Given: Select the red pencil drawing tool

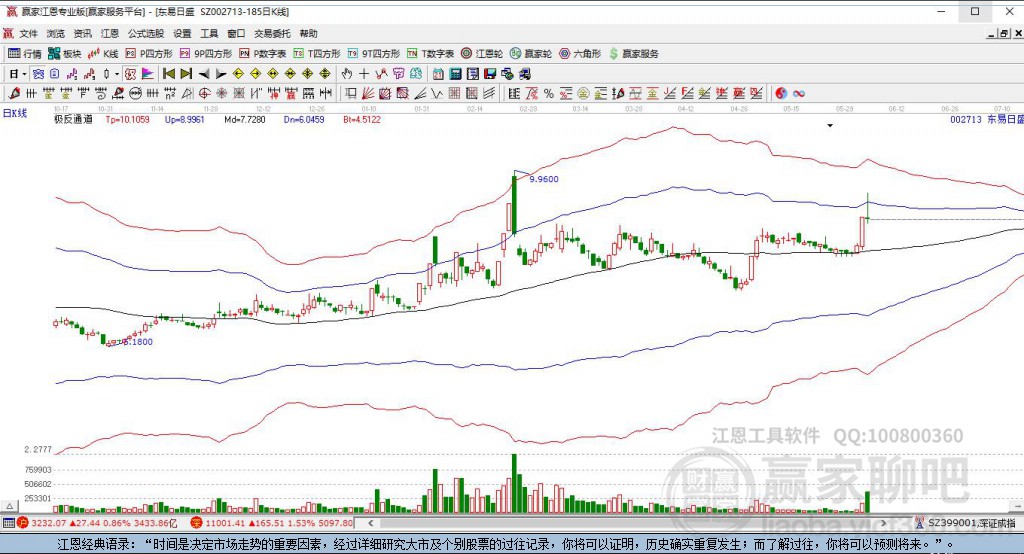Looking at the screenshot, I should pos(14,93).
